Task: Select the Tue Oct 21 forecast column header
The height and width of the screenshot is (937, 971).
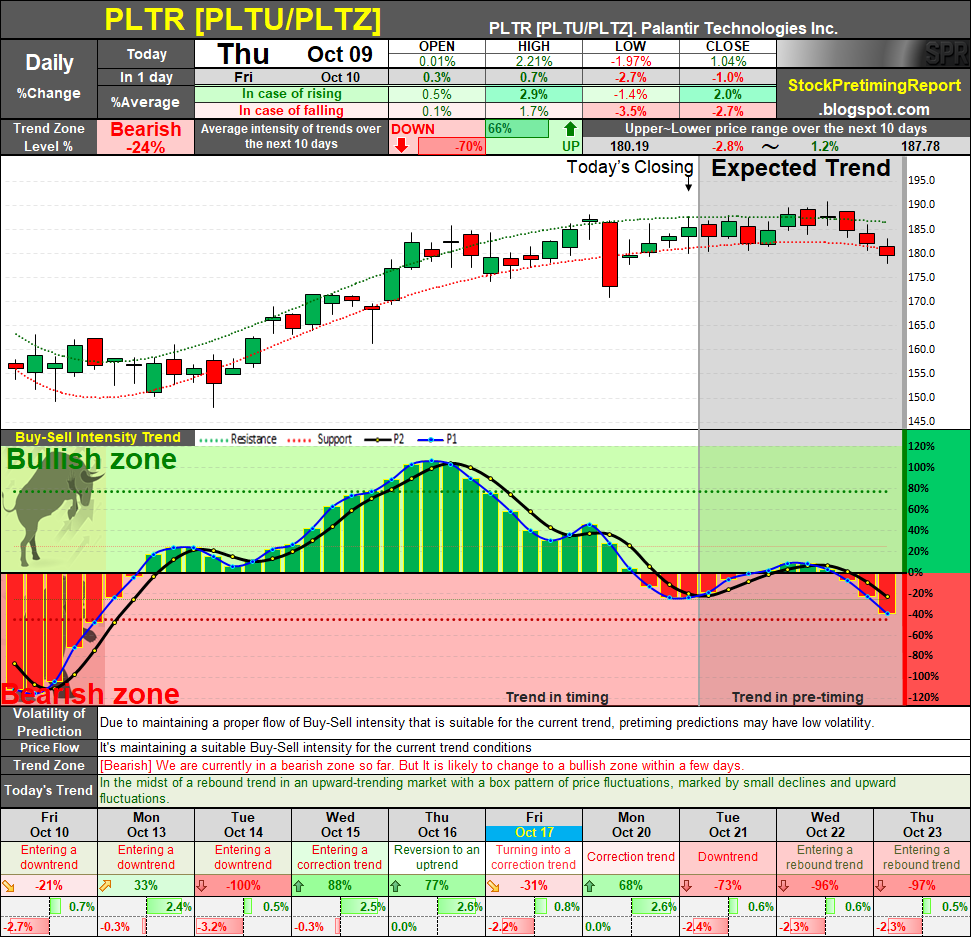Action: tap(728, 825)
